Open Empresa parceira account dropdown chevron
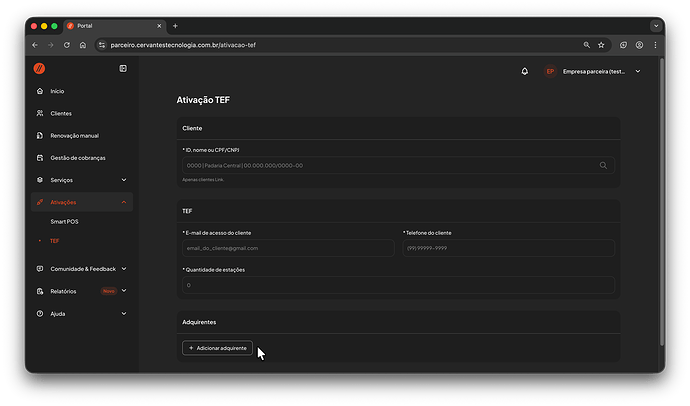 (x=638, y=71)
